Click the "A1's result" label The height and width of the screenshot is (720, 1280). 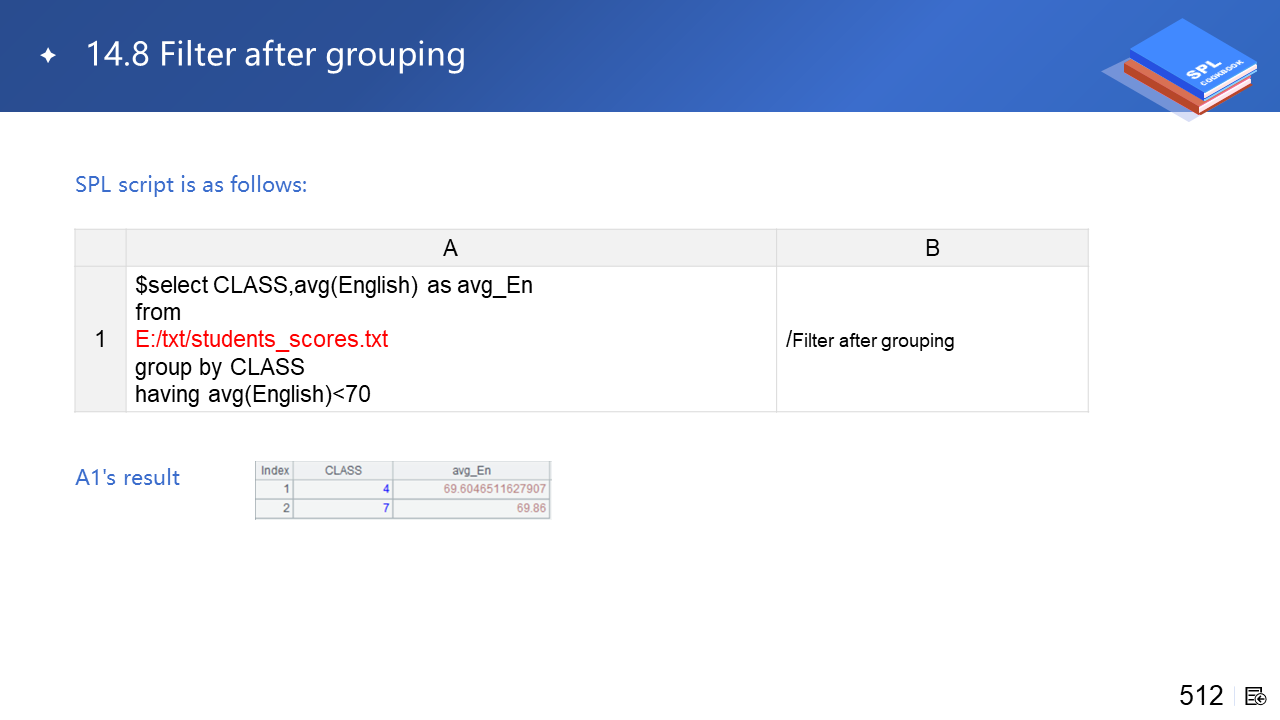(127, 477)
